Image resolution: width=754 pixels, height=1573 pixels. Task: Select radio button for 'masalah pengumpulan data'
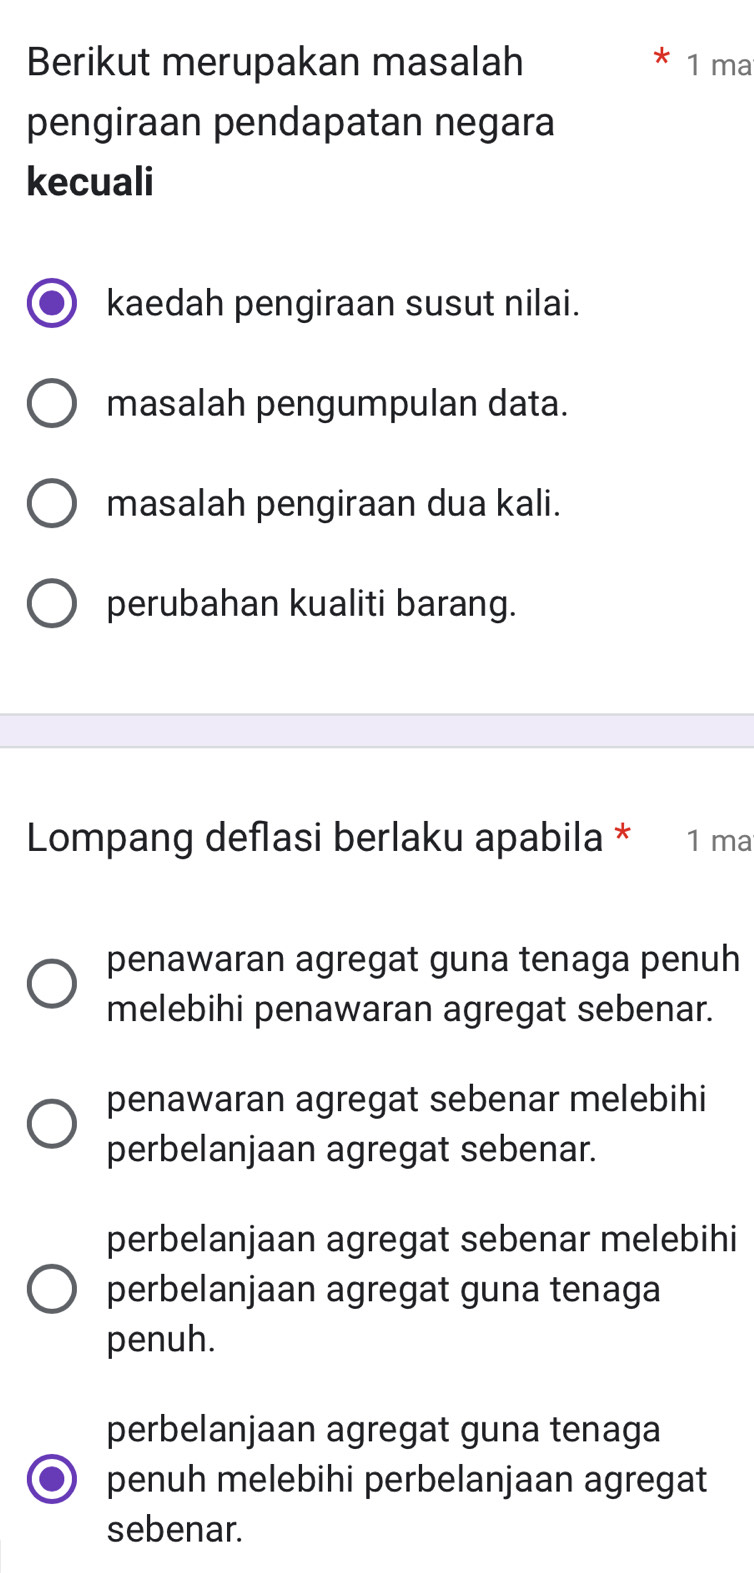click(51, 404)
